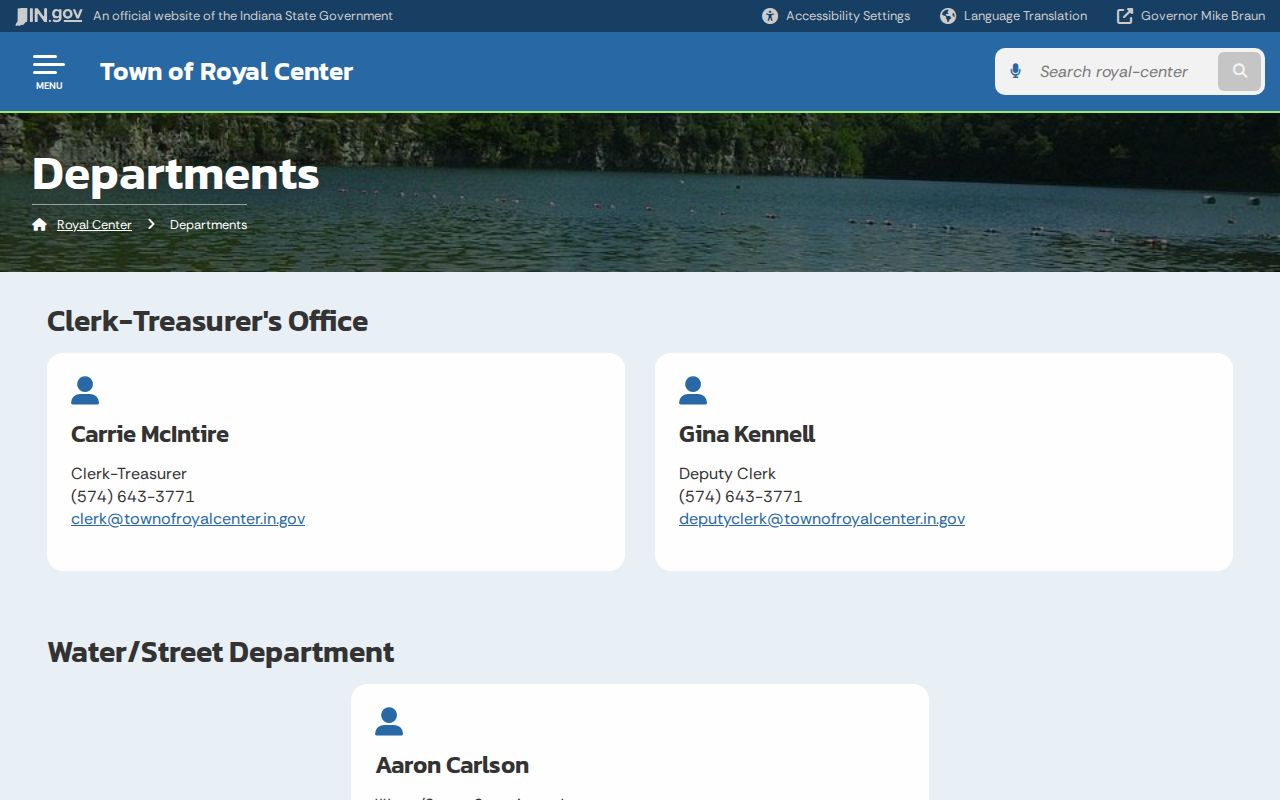Click the home icon in breadcrumb
Image resolution: width=1280 pixels, height=800 pixels.
click(x=40, y=224)
